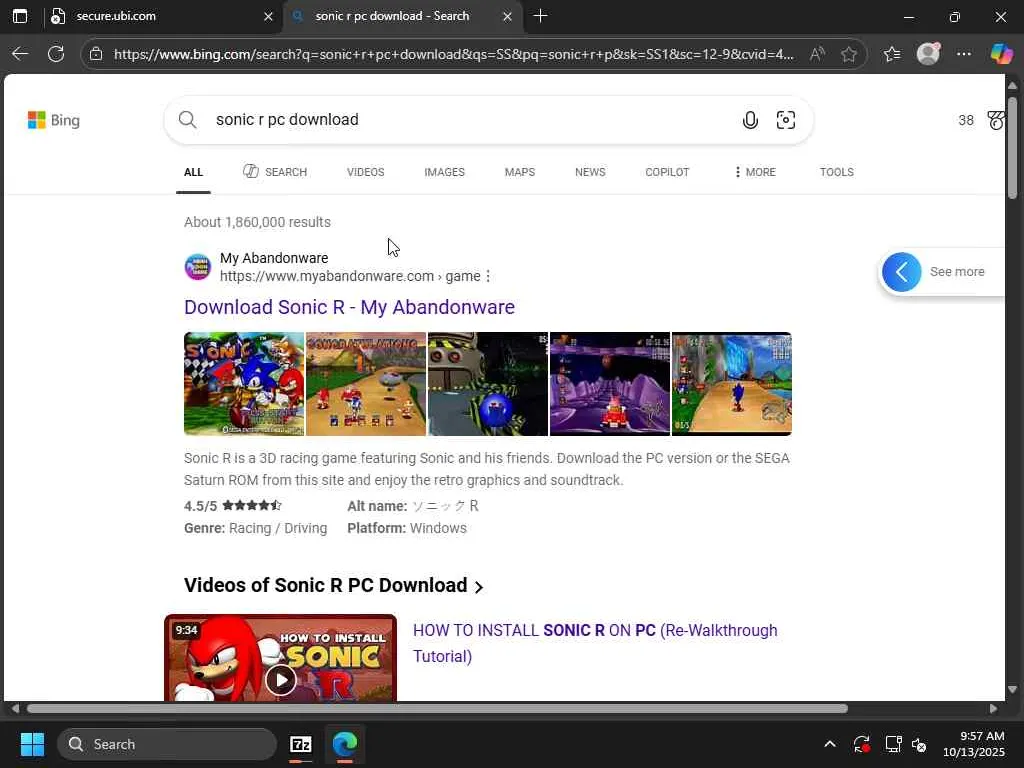Open the Sonic running on path thumbnail
Image resolution: width=1024 pixels, height=768 pixels.
731,384
